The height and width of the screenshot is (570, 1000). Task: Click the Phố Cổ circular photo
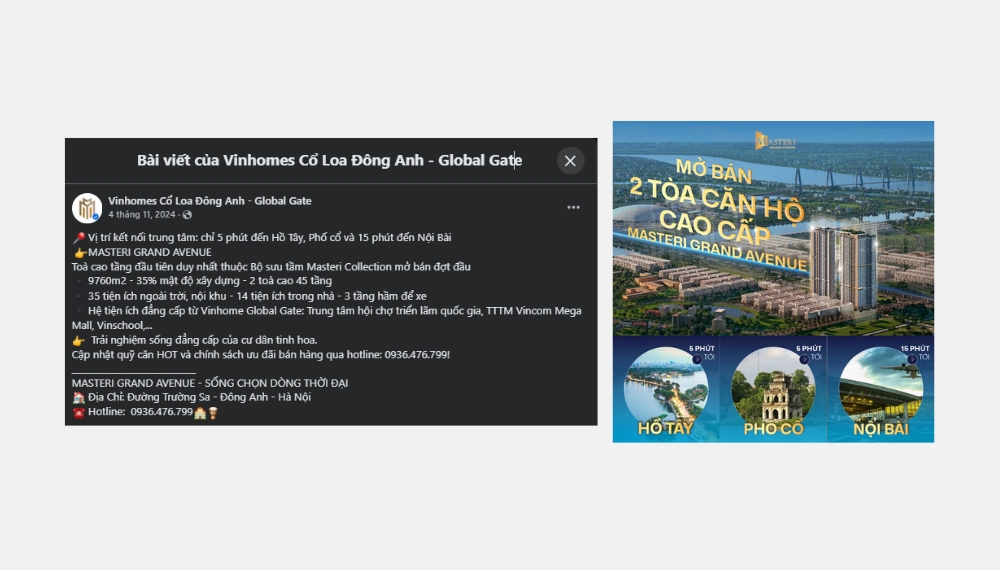pos(773,388)
